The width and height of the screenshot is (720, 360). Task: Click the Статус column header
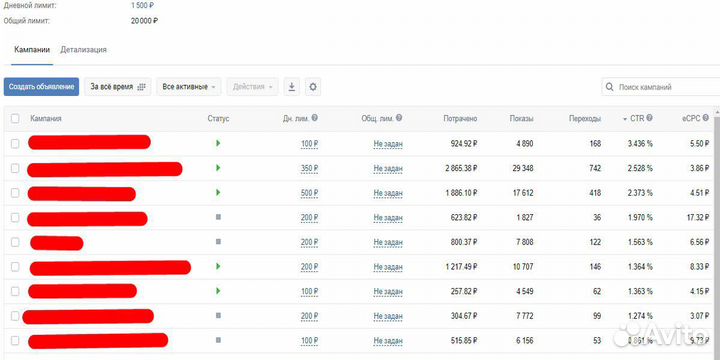click(218, 118)
